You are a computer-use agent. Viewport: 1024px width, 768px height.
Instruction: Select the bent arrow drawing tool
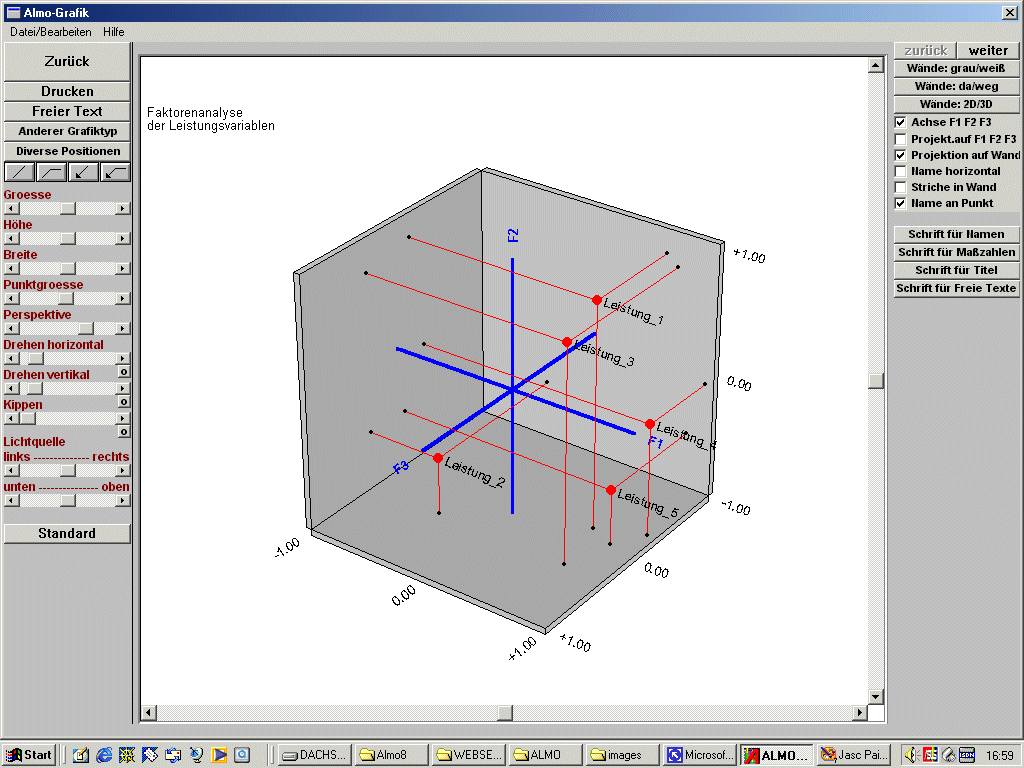pos(115,172)
